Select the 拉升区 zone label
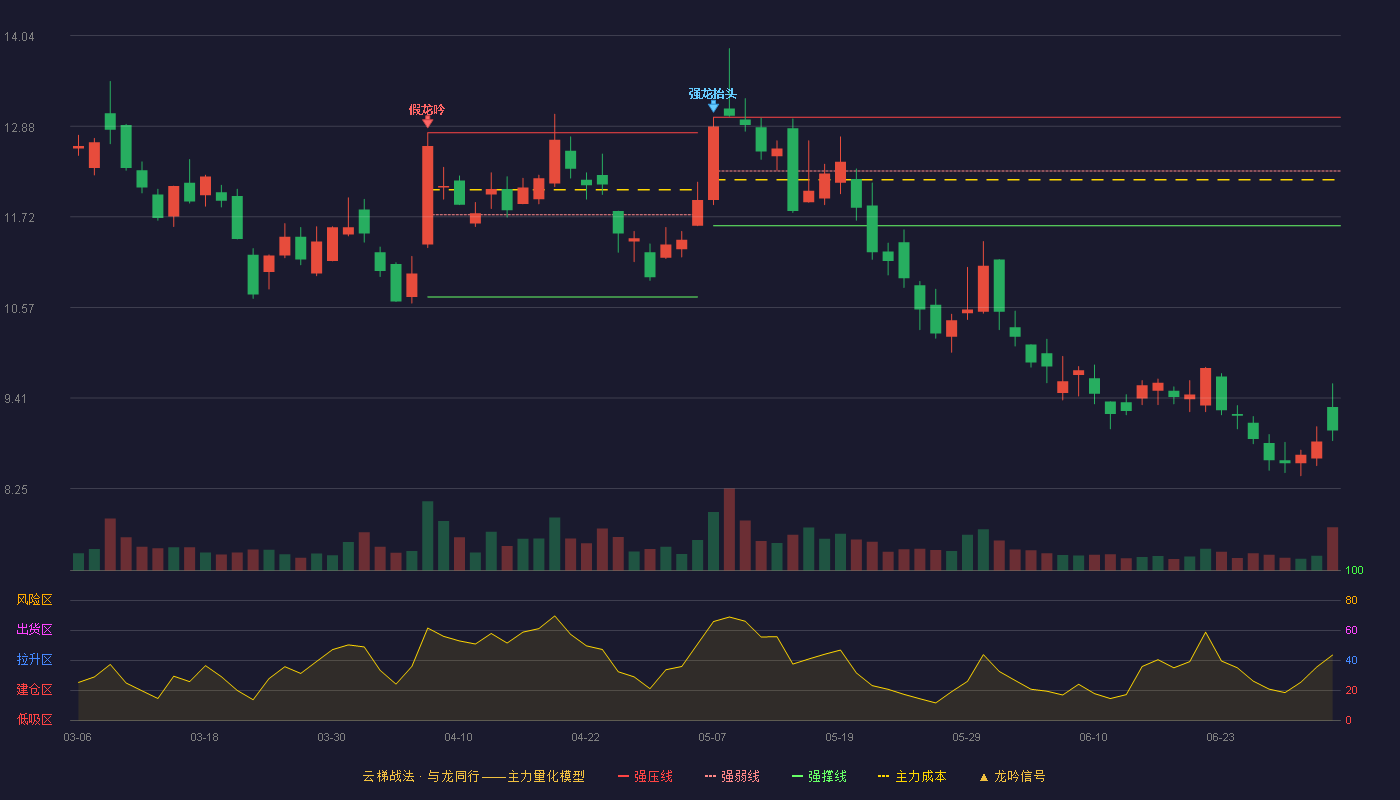The height and width of the screenshot is (800, 1400). coord(34,660)
